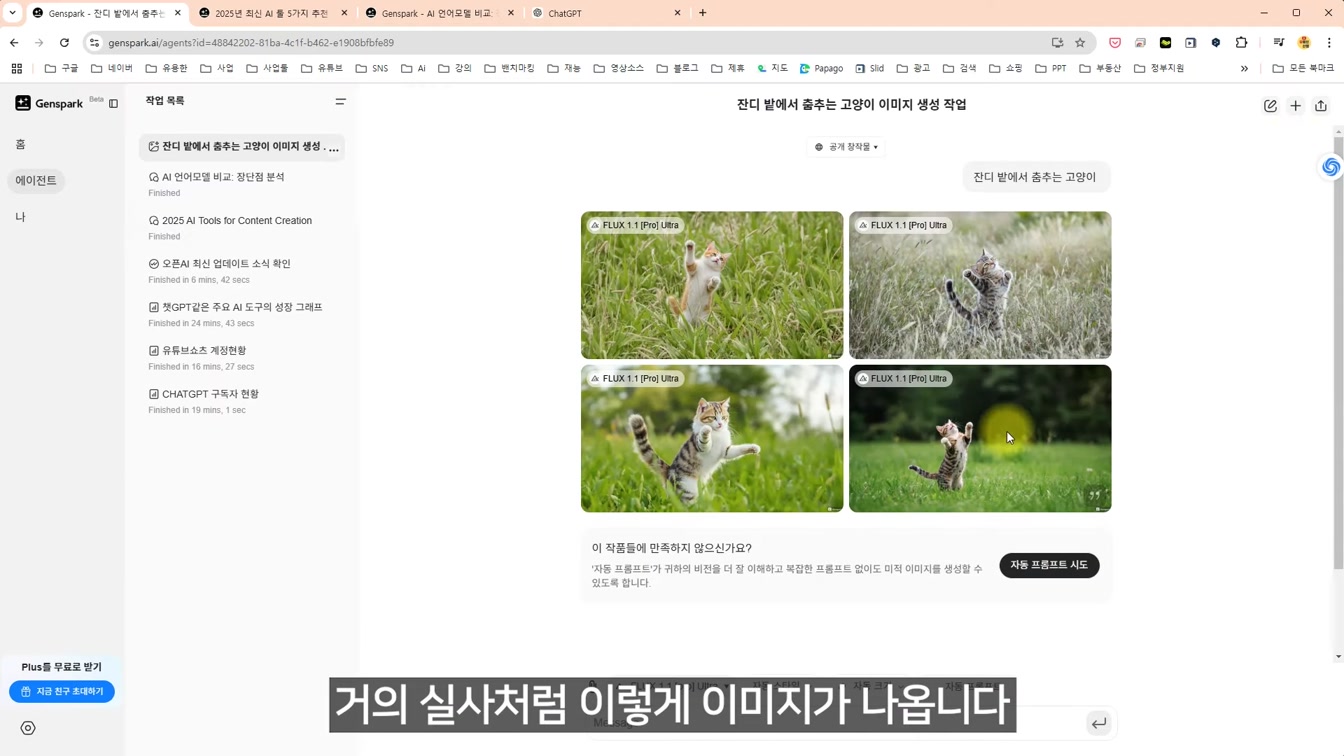Reload the page
Image resolution: width=1344 pixels, height=756 pixels.
point(64,43)
